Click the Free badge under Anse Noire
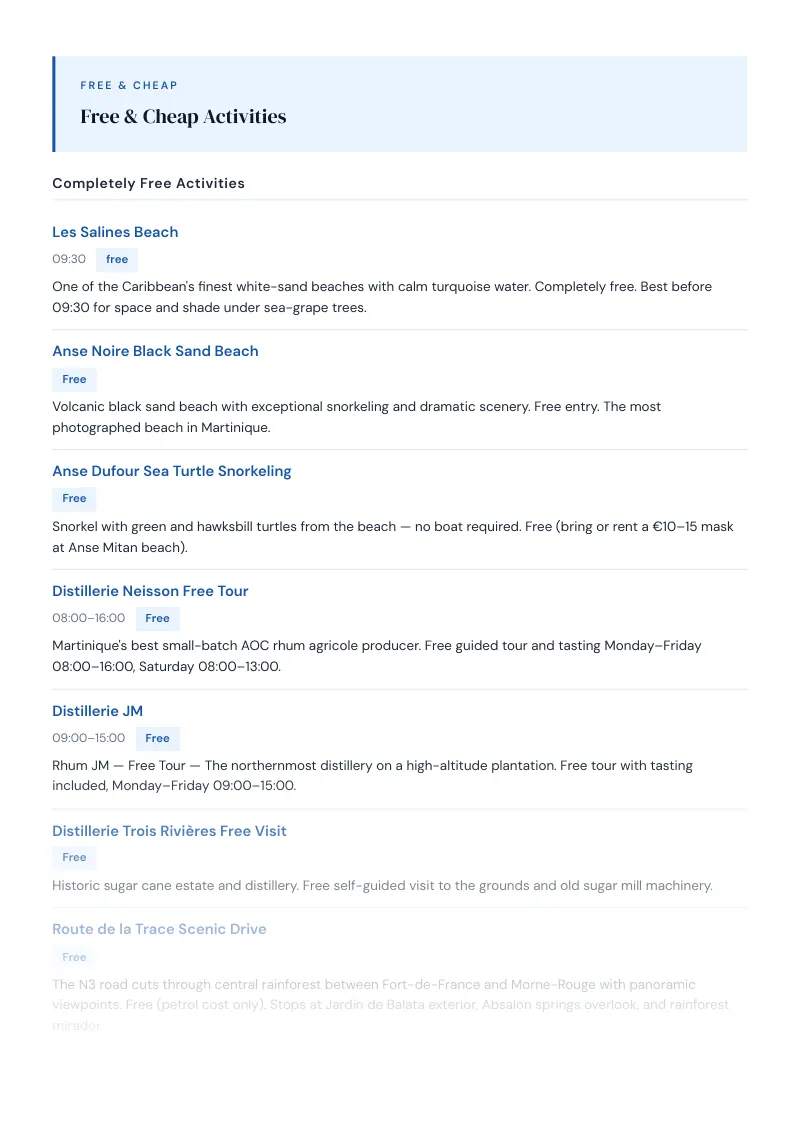 tap(74, 379)
